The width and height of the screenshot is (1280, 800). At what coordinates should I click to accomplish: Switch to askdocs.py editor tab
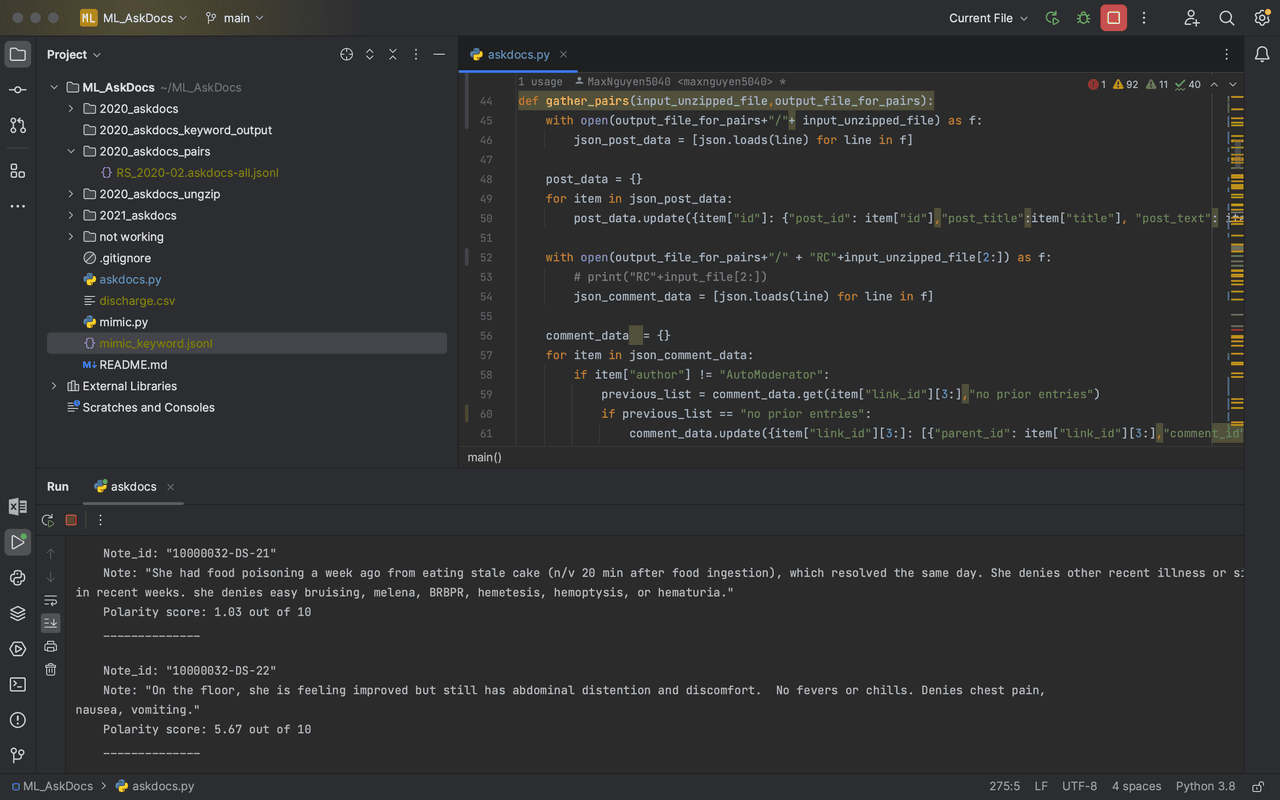click(x=518, y=55)
